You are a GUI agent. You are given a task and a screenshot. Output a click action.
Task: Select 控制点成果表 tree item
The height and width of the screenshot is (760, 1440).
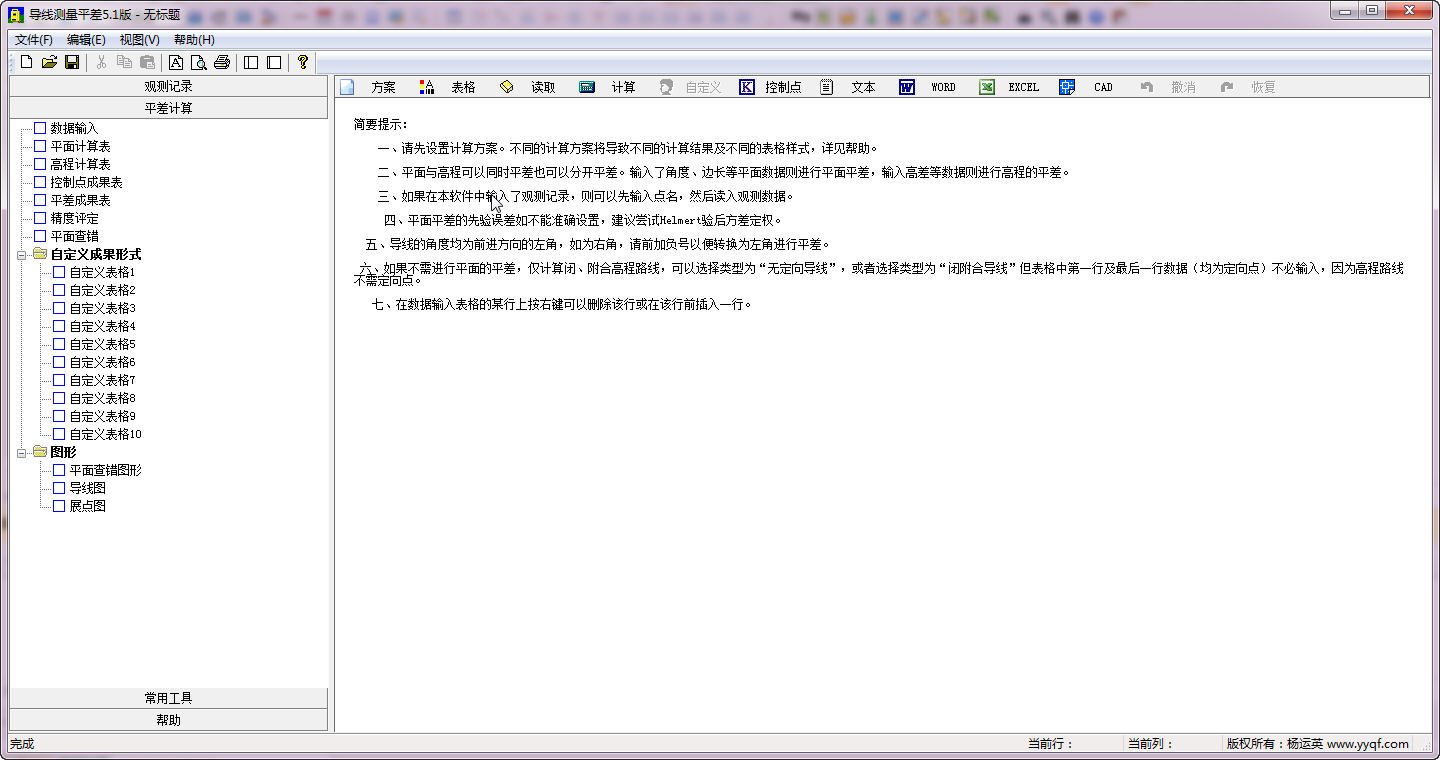click(86, 182)
